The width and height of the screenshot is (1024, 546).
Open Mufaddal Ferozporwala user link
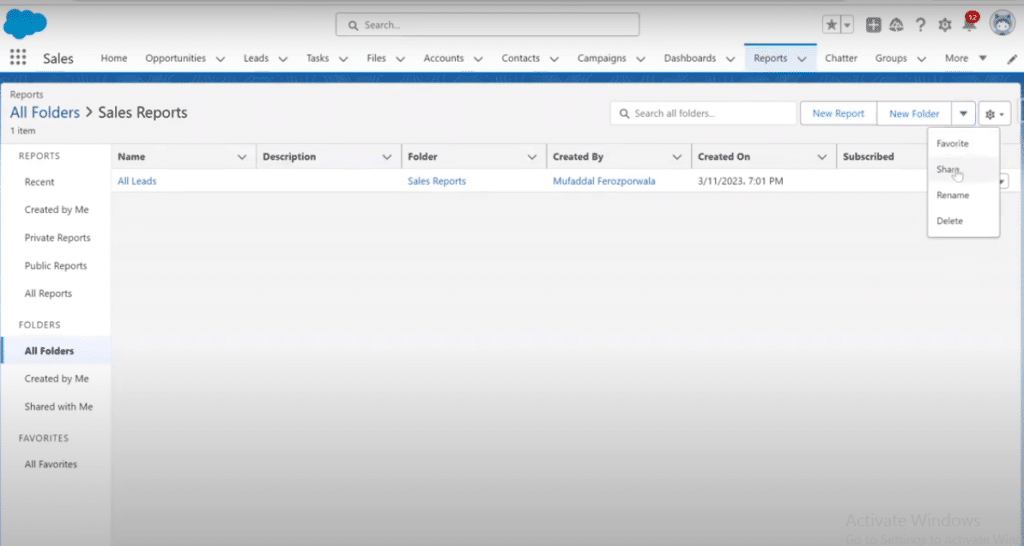603,181
